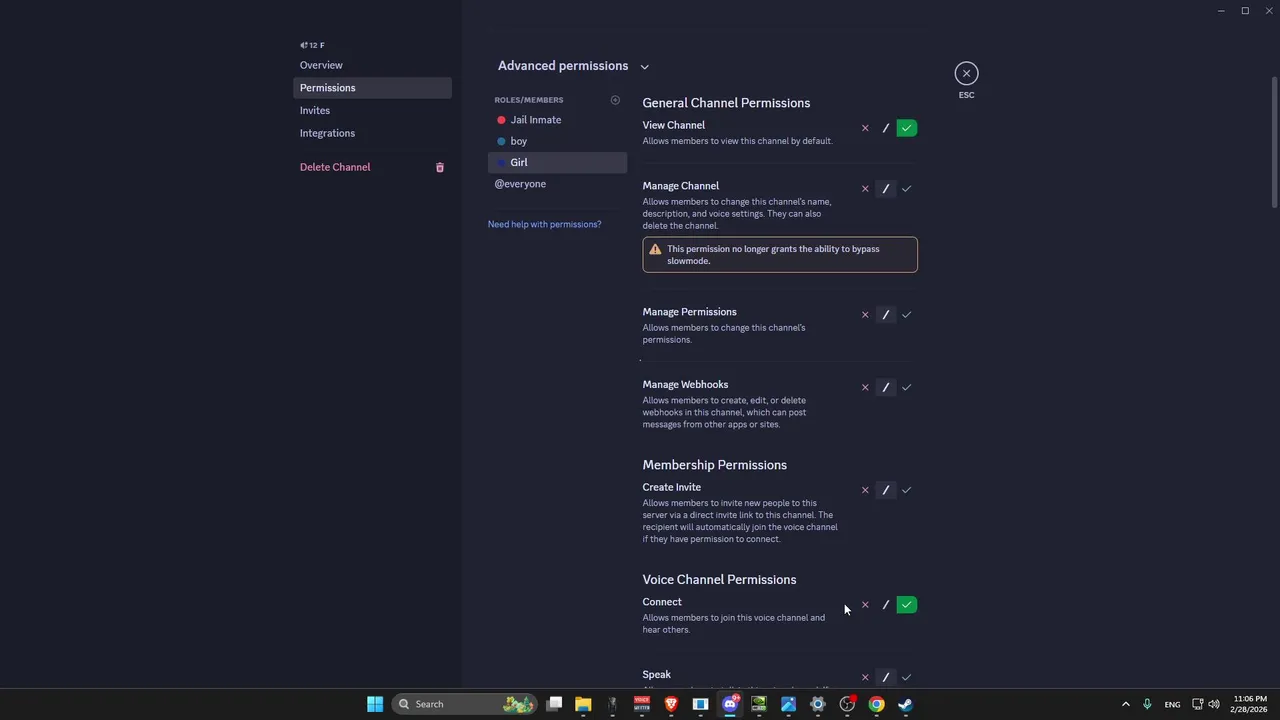1280x720 pixels.
Task: Allow Speak permission with checkmark
Action: tap(907, 677)
